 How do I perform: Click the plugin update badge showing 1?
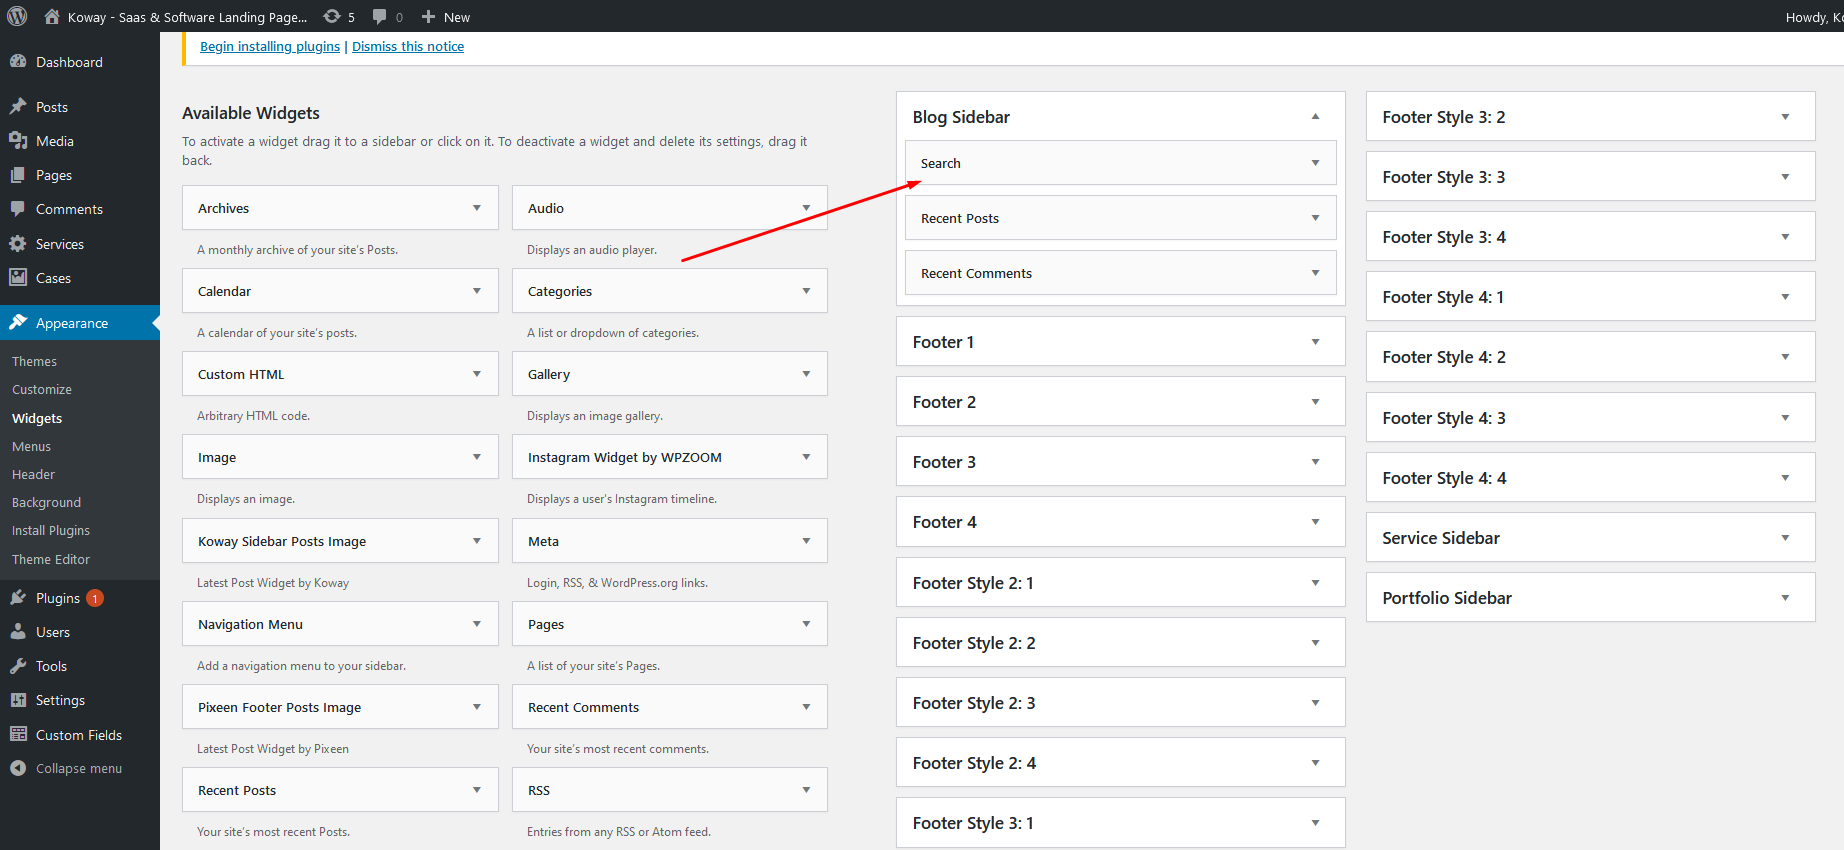tap(95, 598)
